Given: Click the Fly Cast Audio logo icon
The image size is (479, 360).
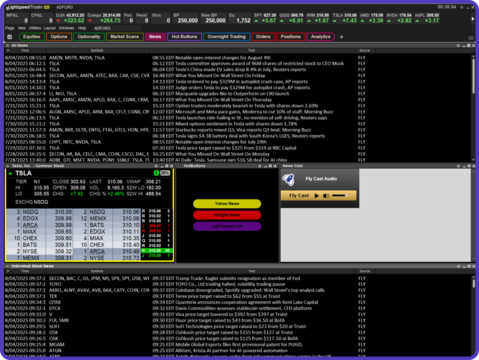Looking at the screenshot, I should point(288,179).
